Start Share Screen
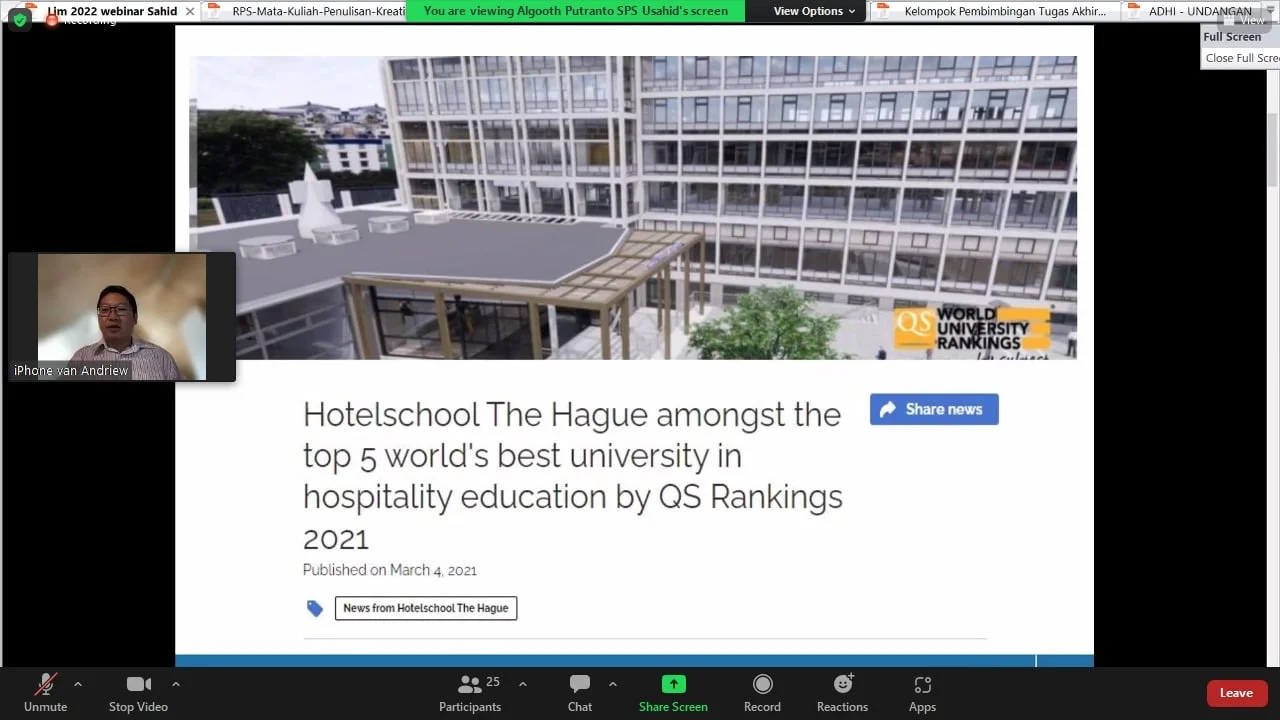 click(x=673, y=693)
